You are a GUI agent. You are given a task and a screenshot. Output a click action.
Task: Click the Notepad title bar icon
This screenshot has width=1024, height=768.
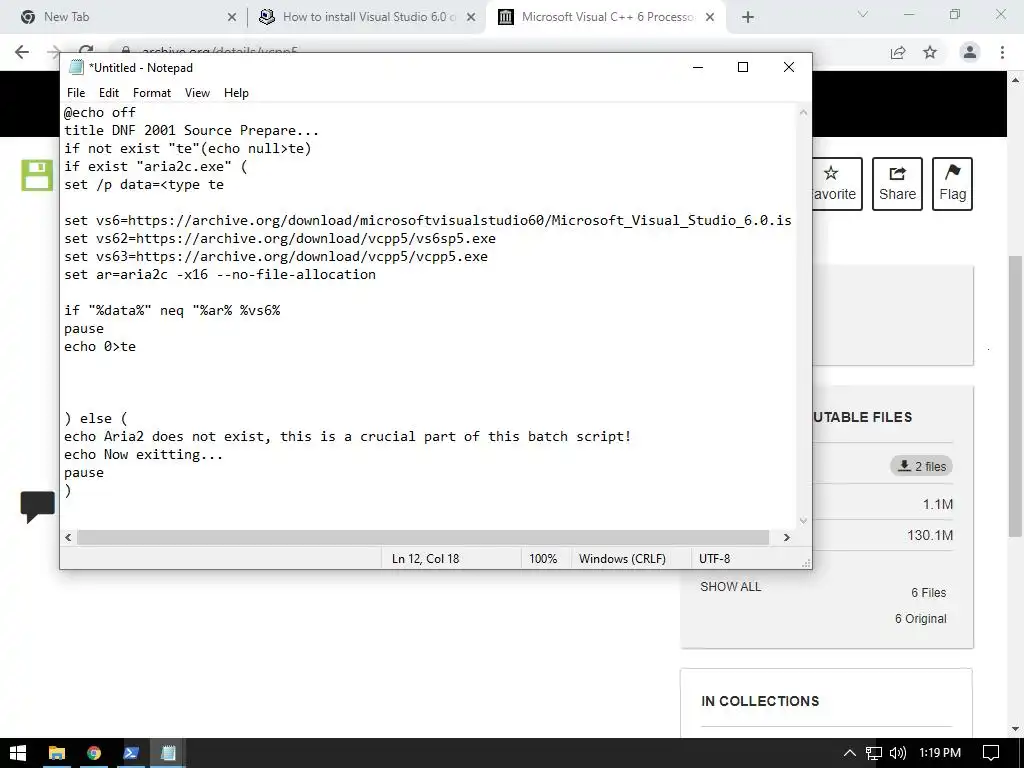click(x=76, y=67)
